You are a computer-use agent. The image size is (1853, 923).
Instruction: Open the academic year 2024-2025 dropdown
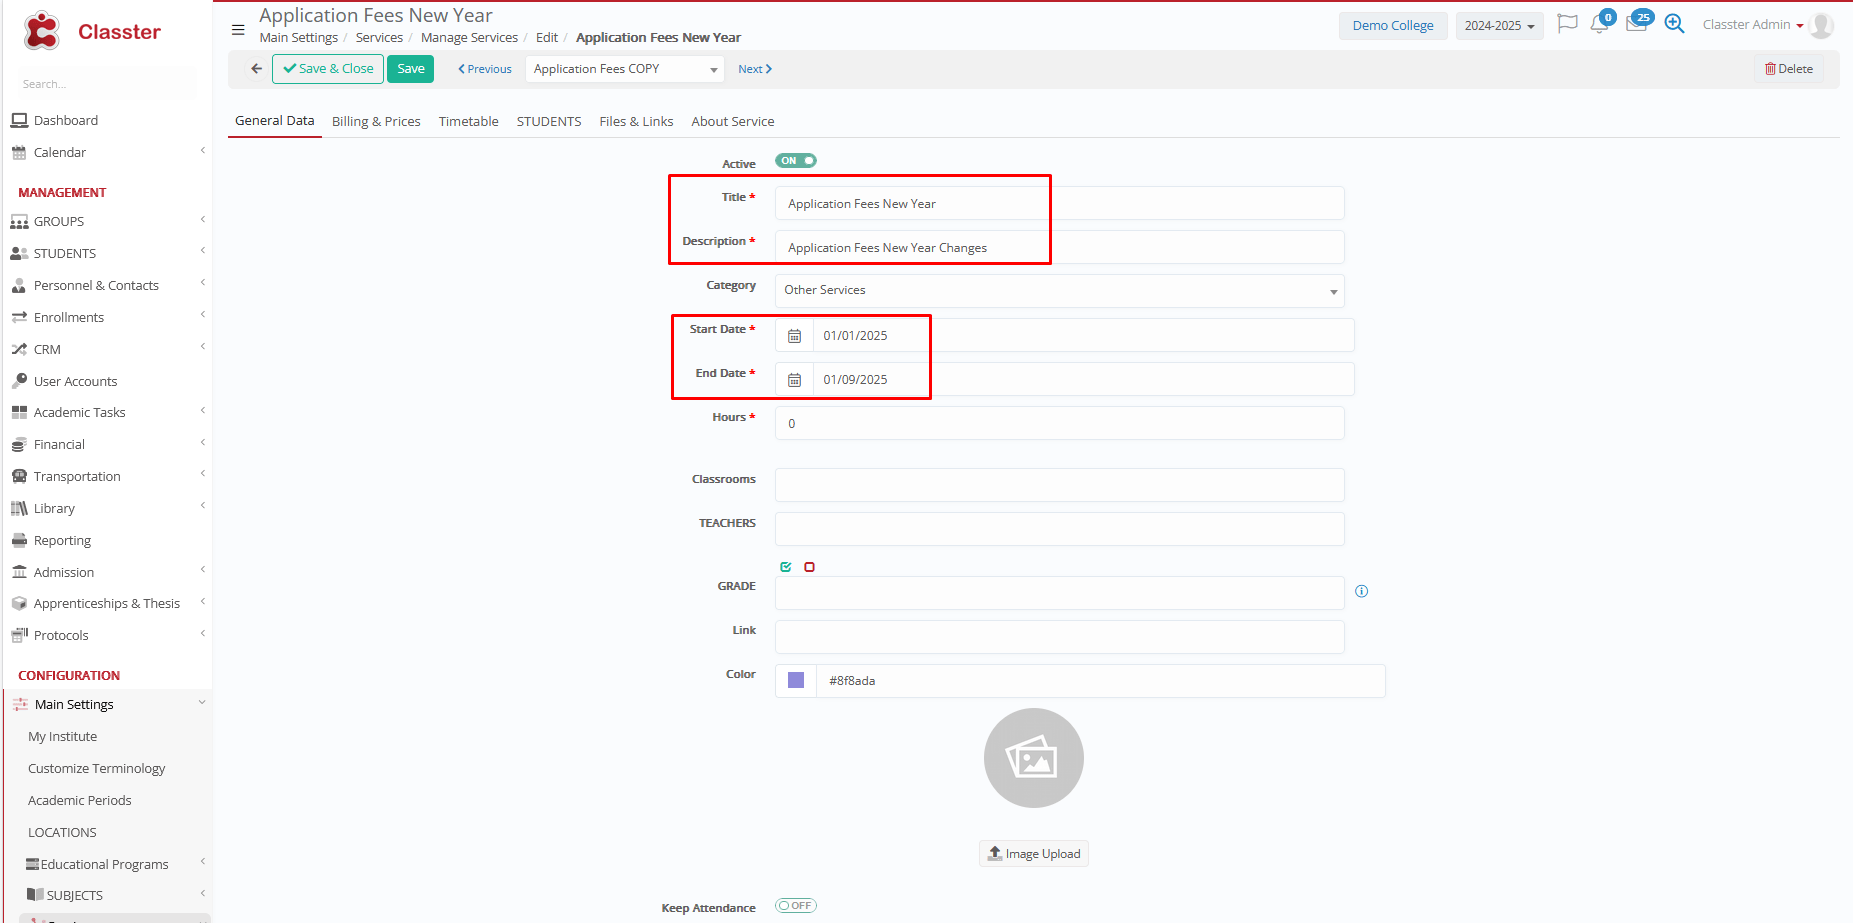tap(1498, 26)
